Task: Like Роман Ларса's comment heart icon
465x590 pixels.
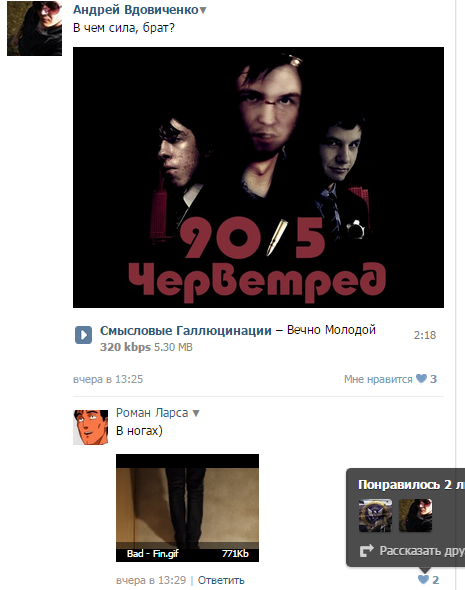Action: coord(423,579)
